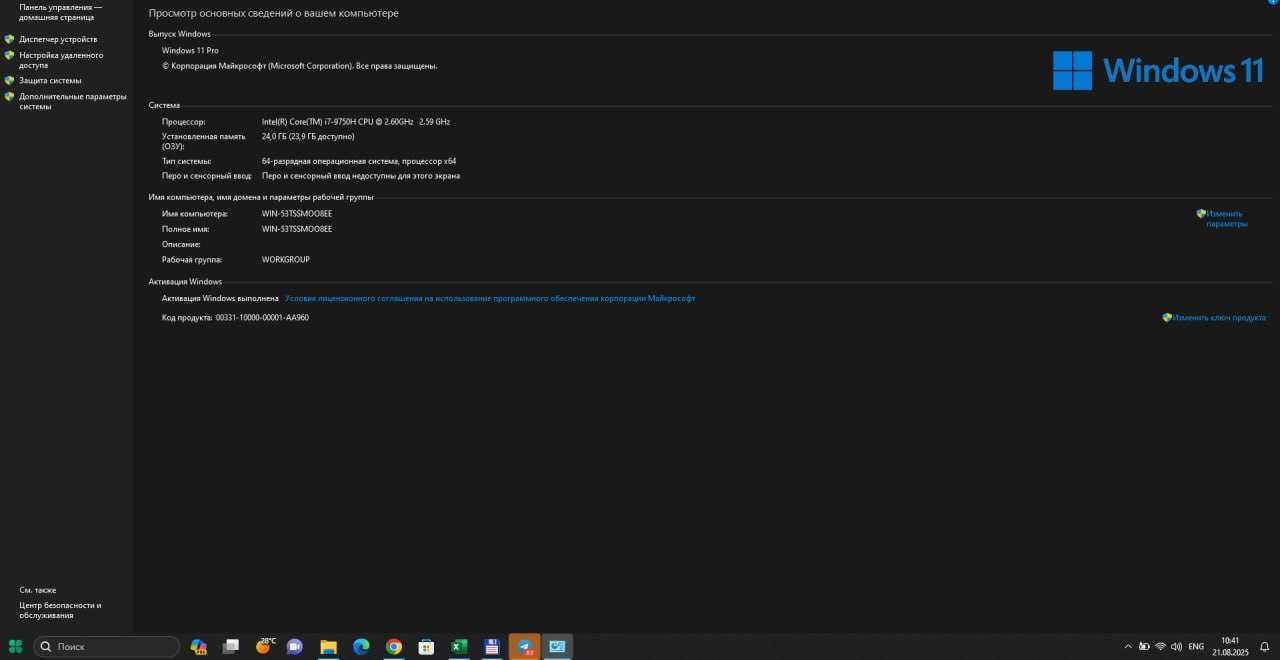Open Task View from the taskbar
Image resolution: width=1280 pixels, height=660 pixels.
point(230,647)
